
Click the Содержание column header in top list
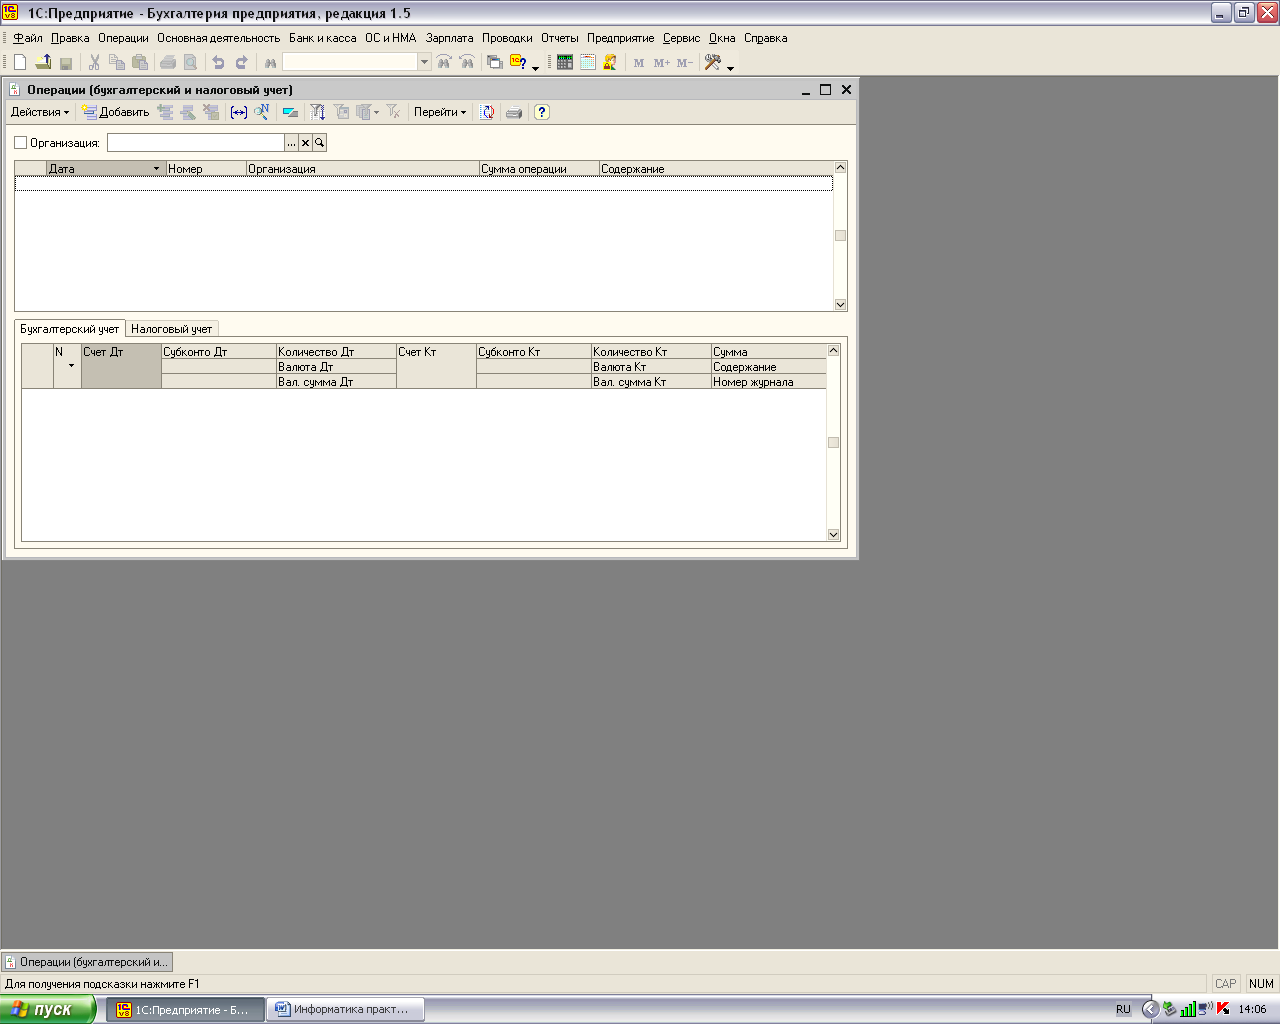[x=715, y=169]
